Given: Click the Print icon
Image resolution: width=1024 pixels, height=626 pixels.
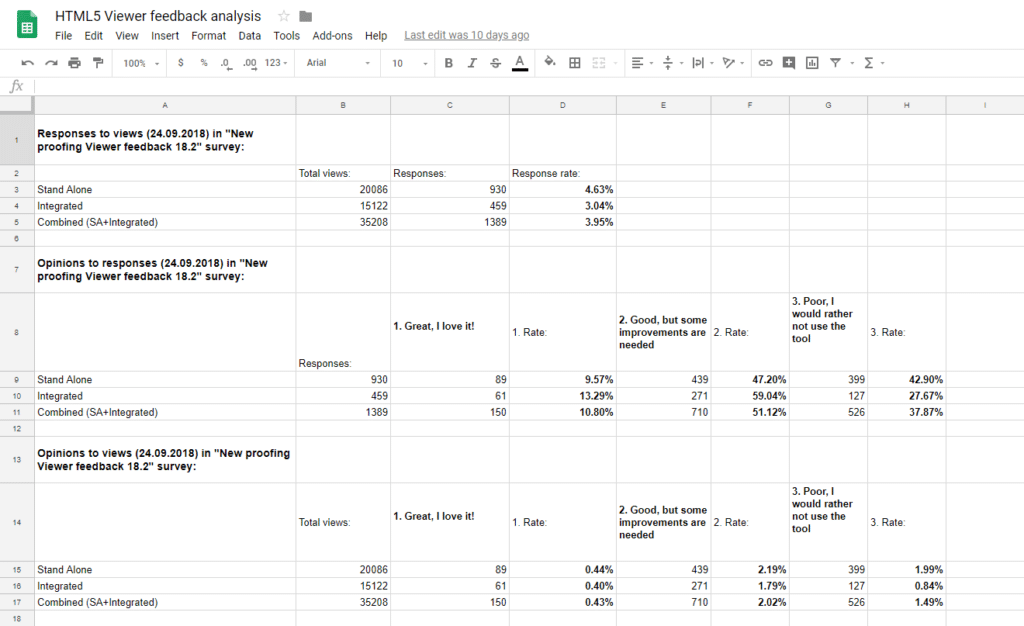Looking at the screenshot, I should (74, 63).
